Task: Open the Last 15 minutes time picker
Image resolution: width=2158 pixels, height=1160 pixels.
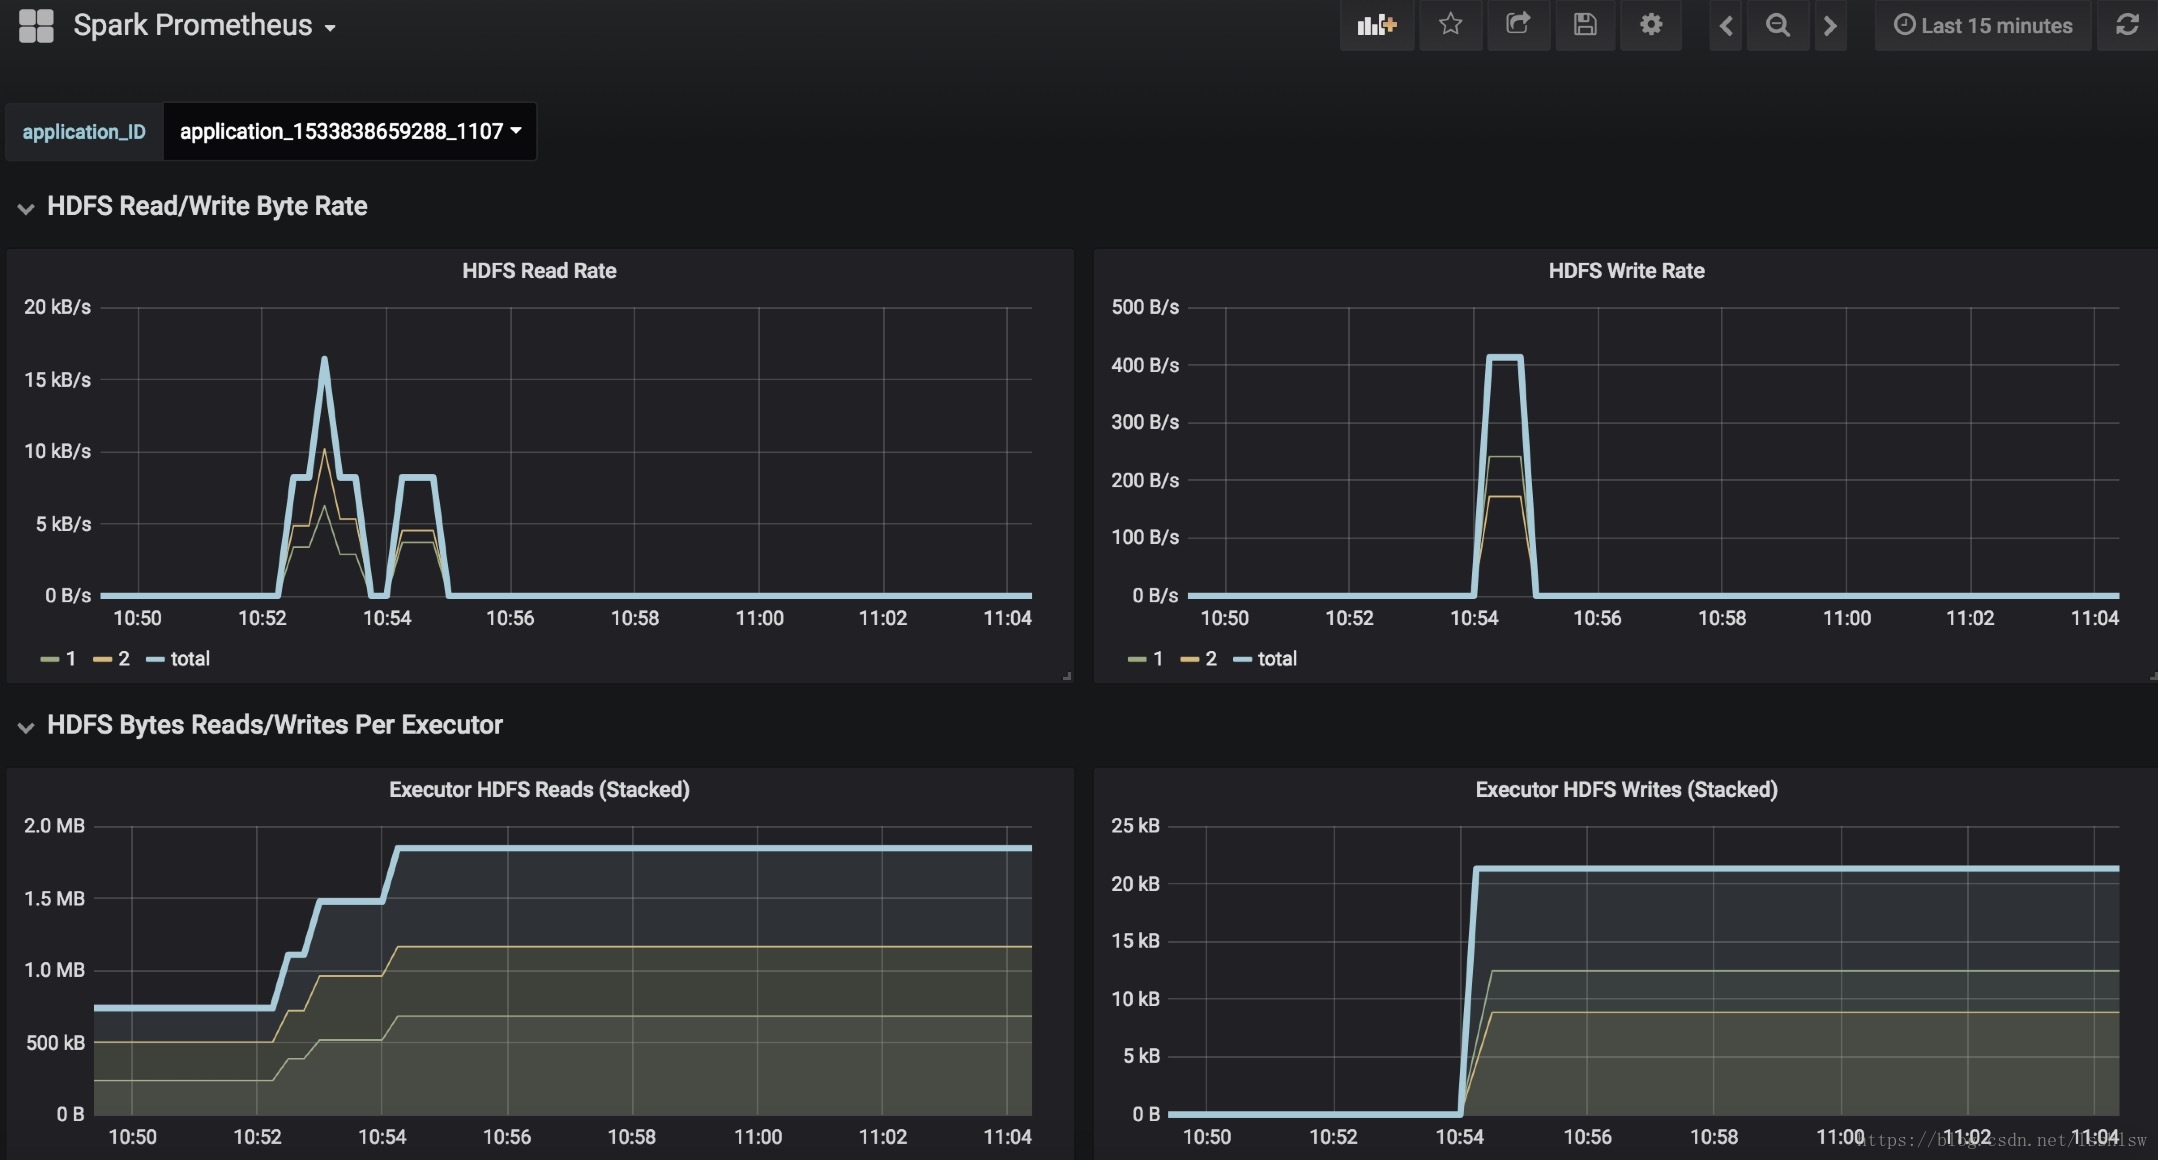Action: (x=1983, y=26)
